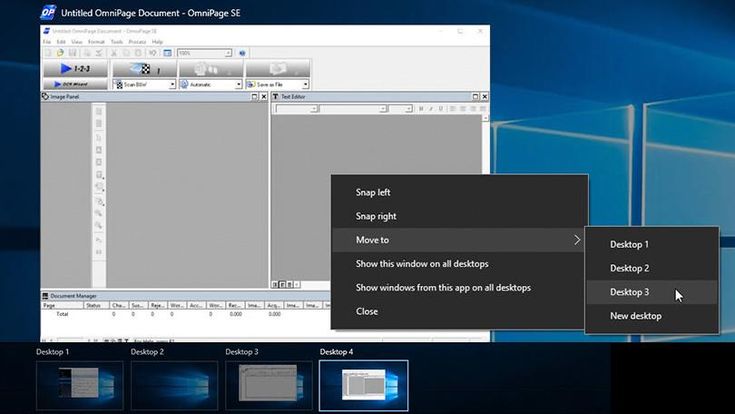Click the export results toolbox button
735x414 pixels.
(x=278, y=69)
